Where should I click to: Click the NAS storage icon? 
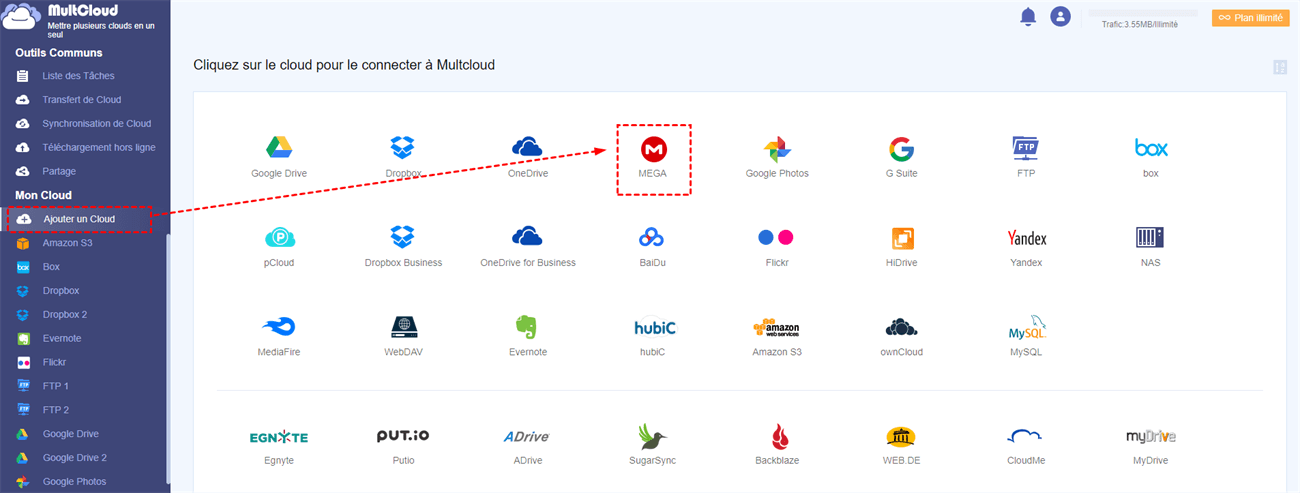point(1151,238)
